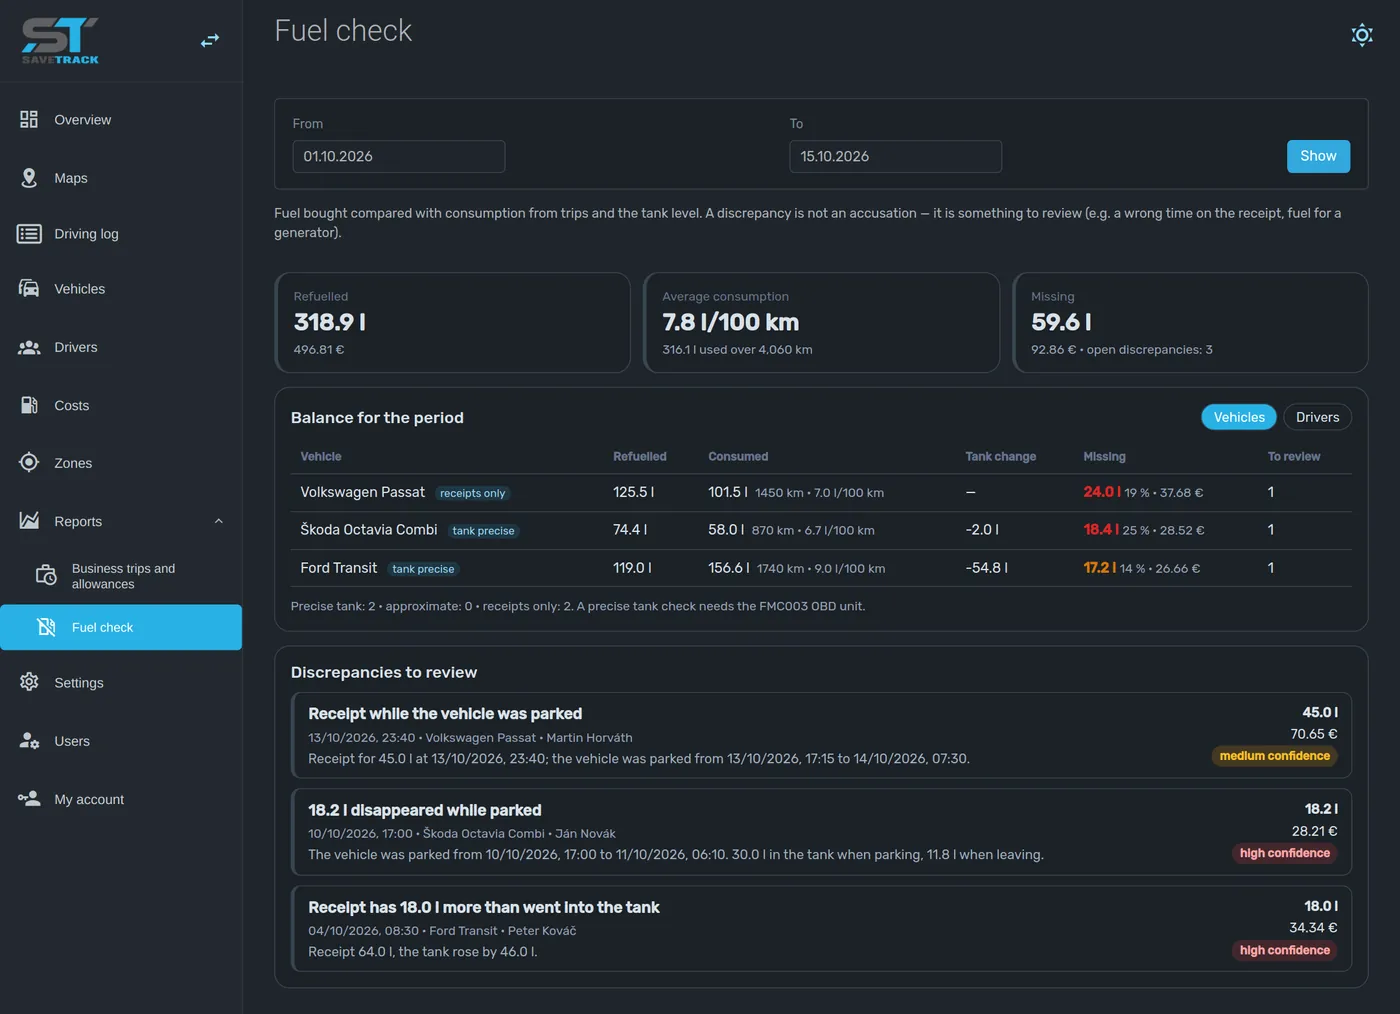Click the Show button
Image resolution: width=1400 pixels, height=1014 pixels.
coord(1318,156)
